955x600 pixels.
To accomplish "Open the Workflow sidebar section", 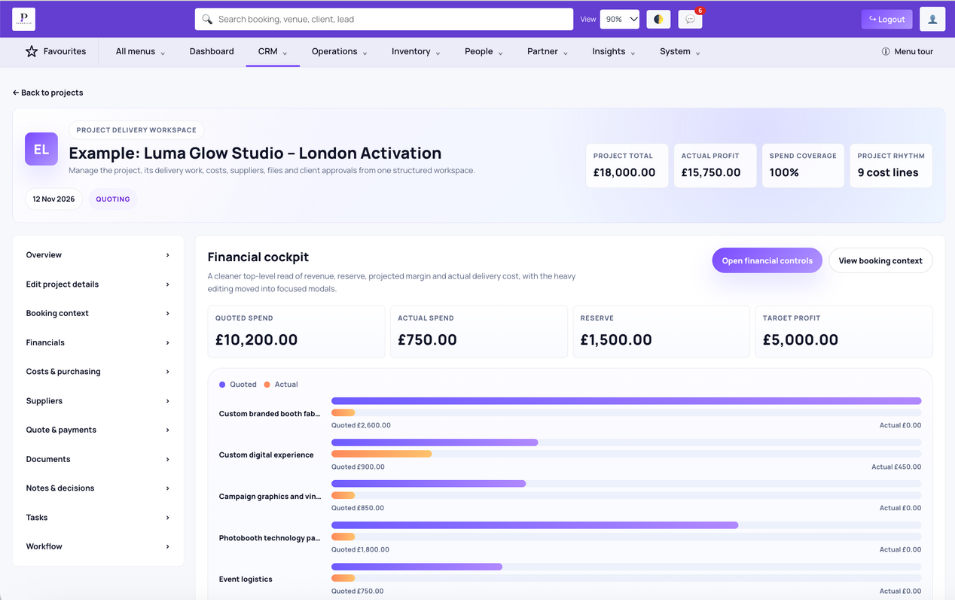I will (97, 546).
